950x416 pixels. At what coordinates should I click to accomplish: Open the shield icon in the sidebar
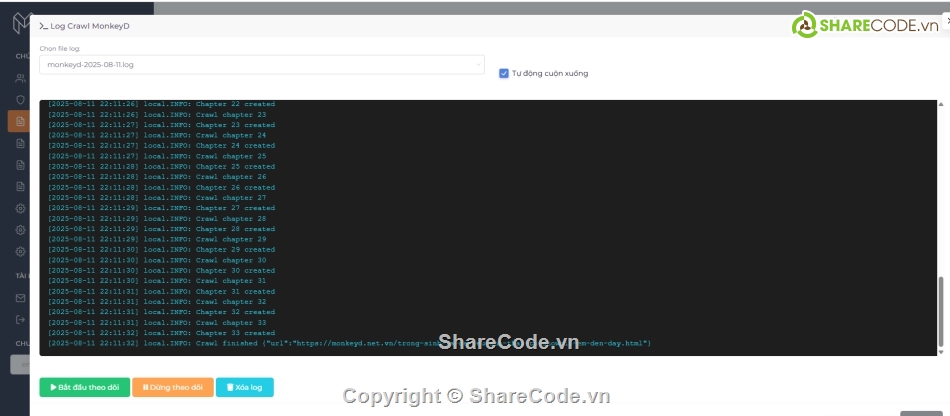(21, 99)
